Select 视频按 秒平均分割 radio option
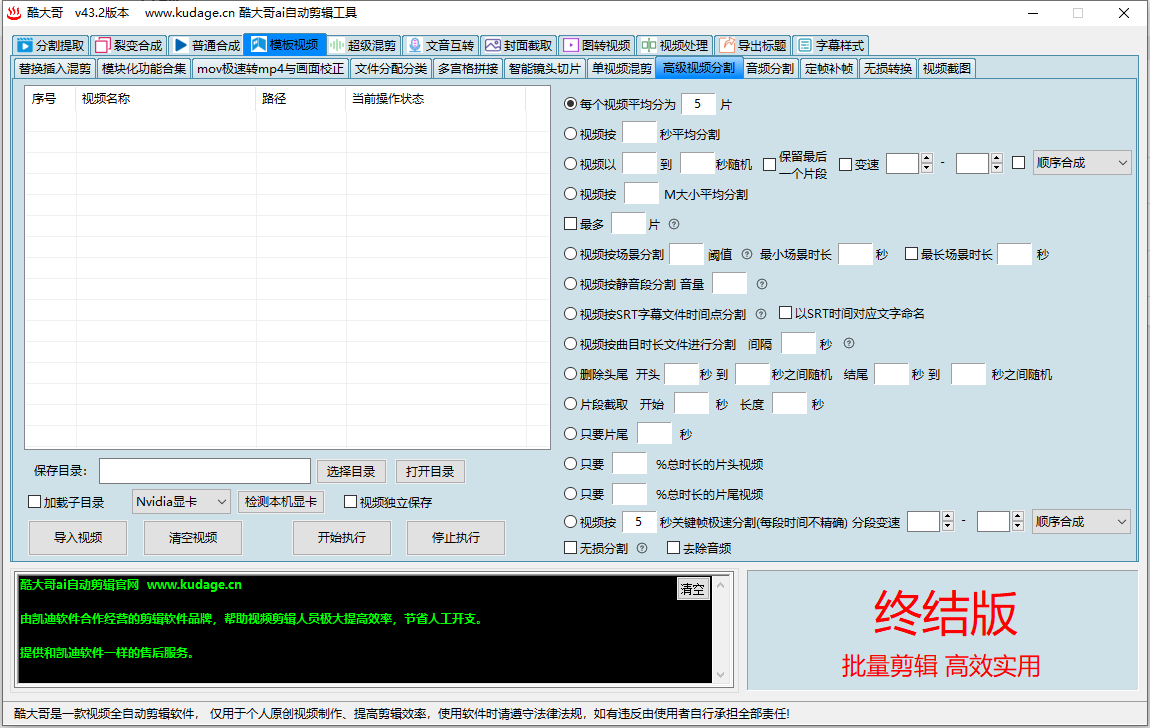The image size is (1150, 728). click(x=571, y=134)
